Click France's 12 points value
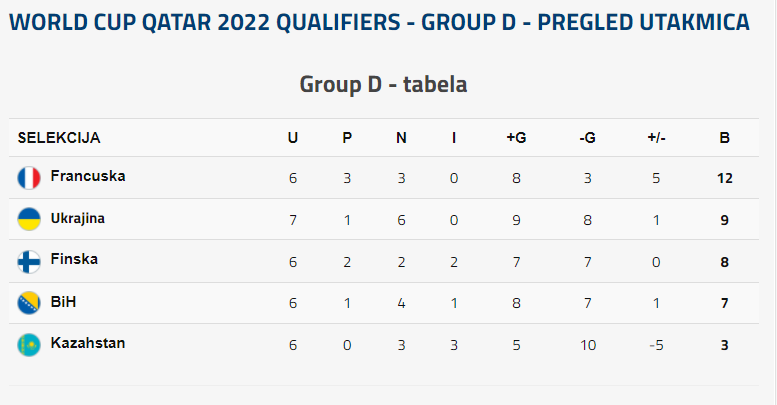Image resolution: width=777 pixels, height=405 pixels. [x=724, y=178]
